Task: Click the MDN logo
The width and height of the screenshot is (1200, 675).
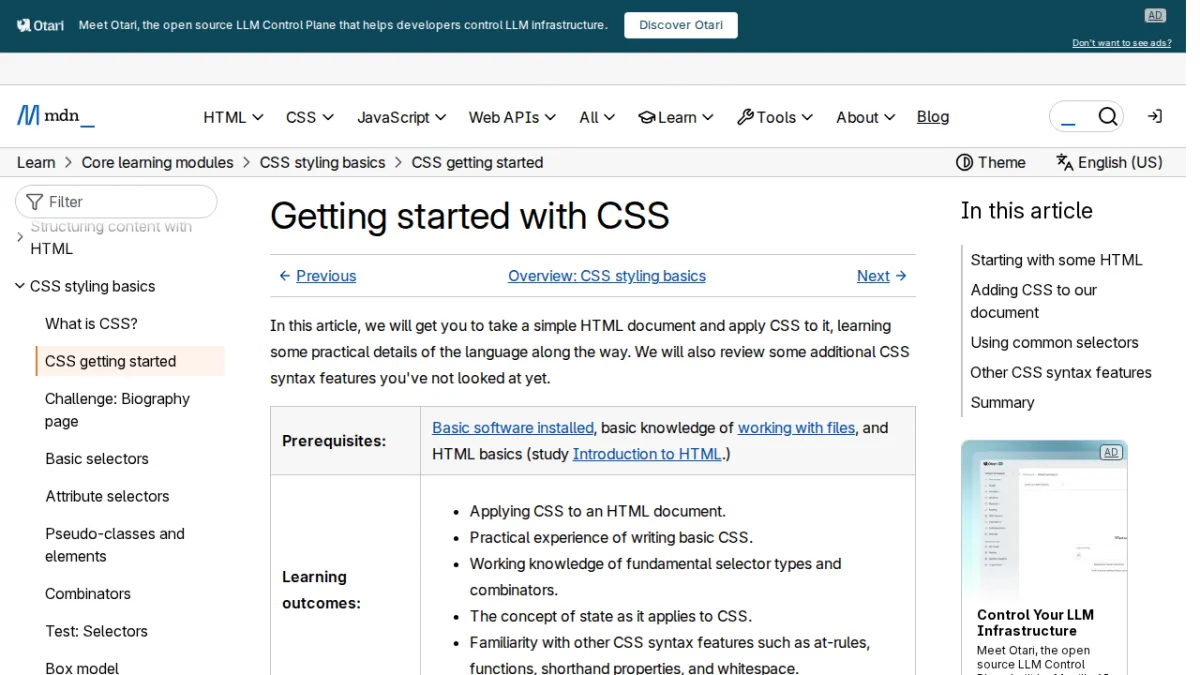Action: point(56,116)
